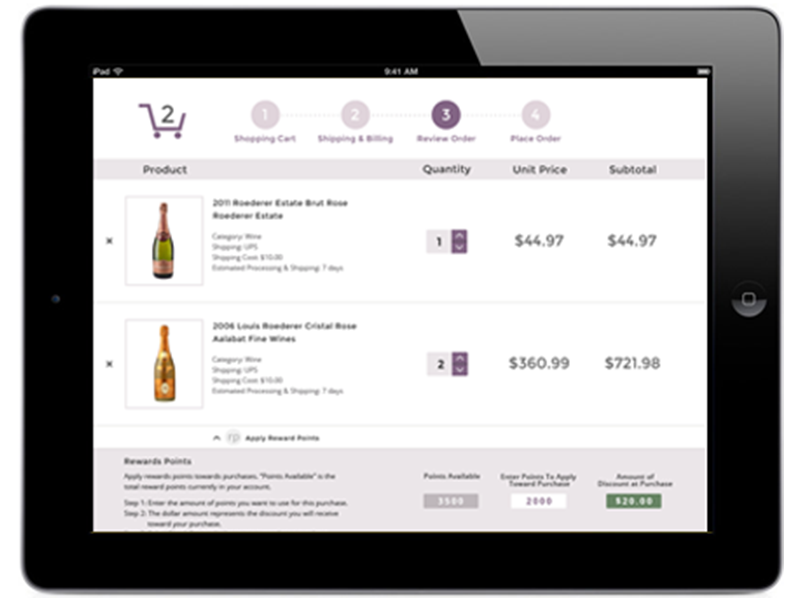Click the Points Available box showing 3500
The height and width of the screenshot is (600, 800).
point(451,501)
